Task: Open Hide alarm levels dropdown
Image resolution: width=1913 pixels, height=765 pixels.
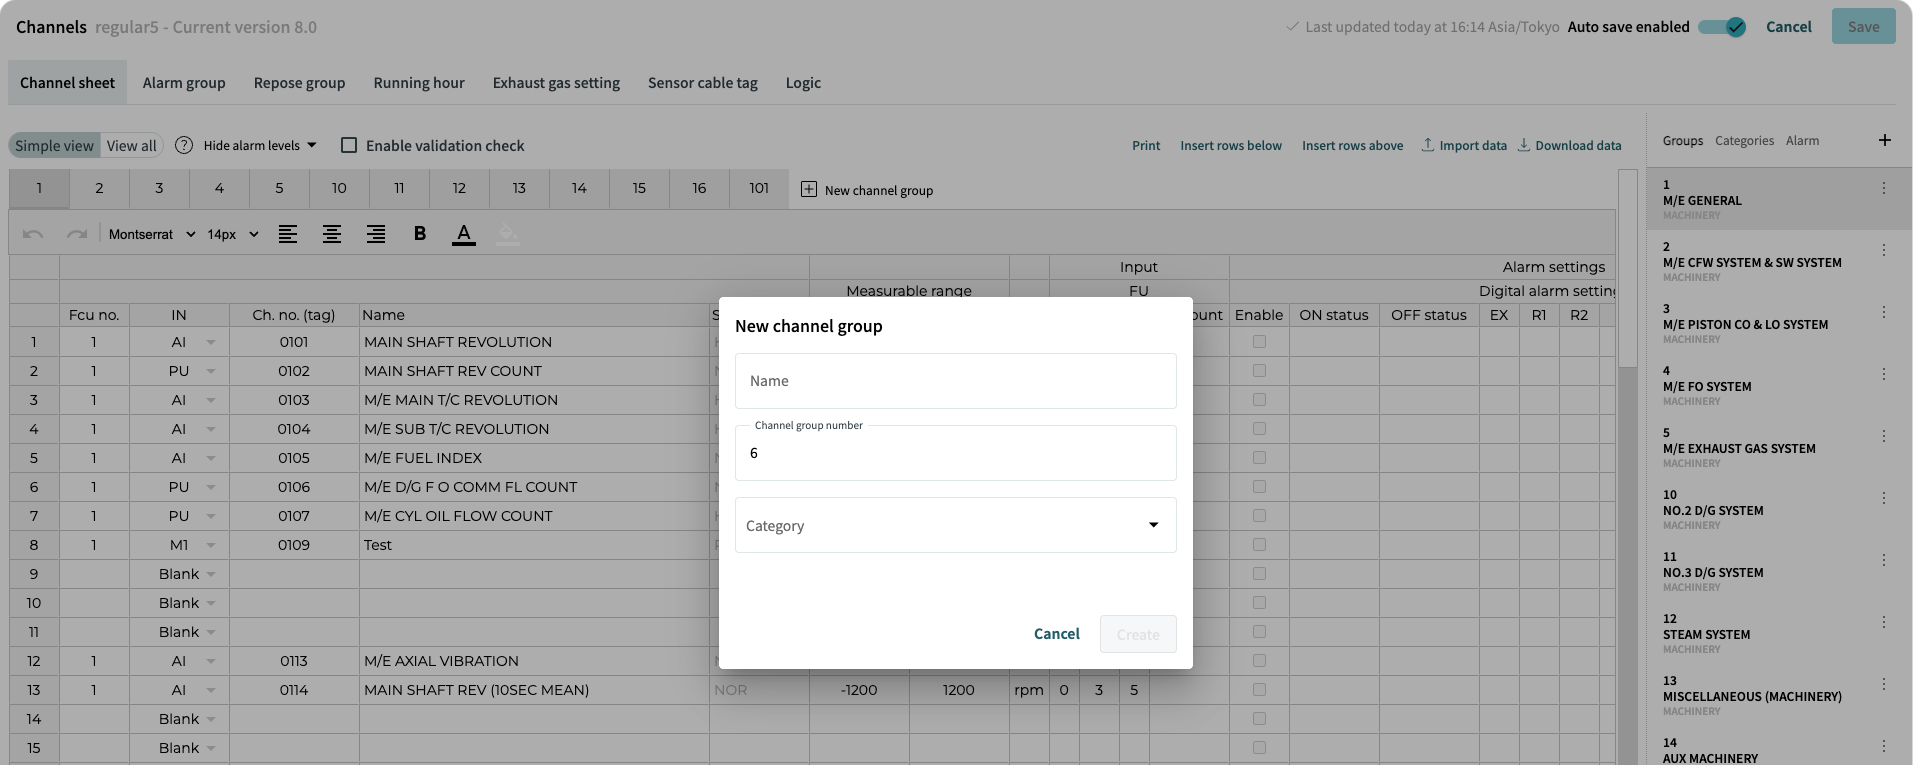Action: pyautogui.click(x=260, y=145)
